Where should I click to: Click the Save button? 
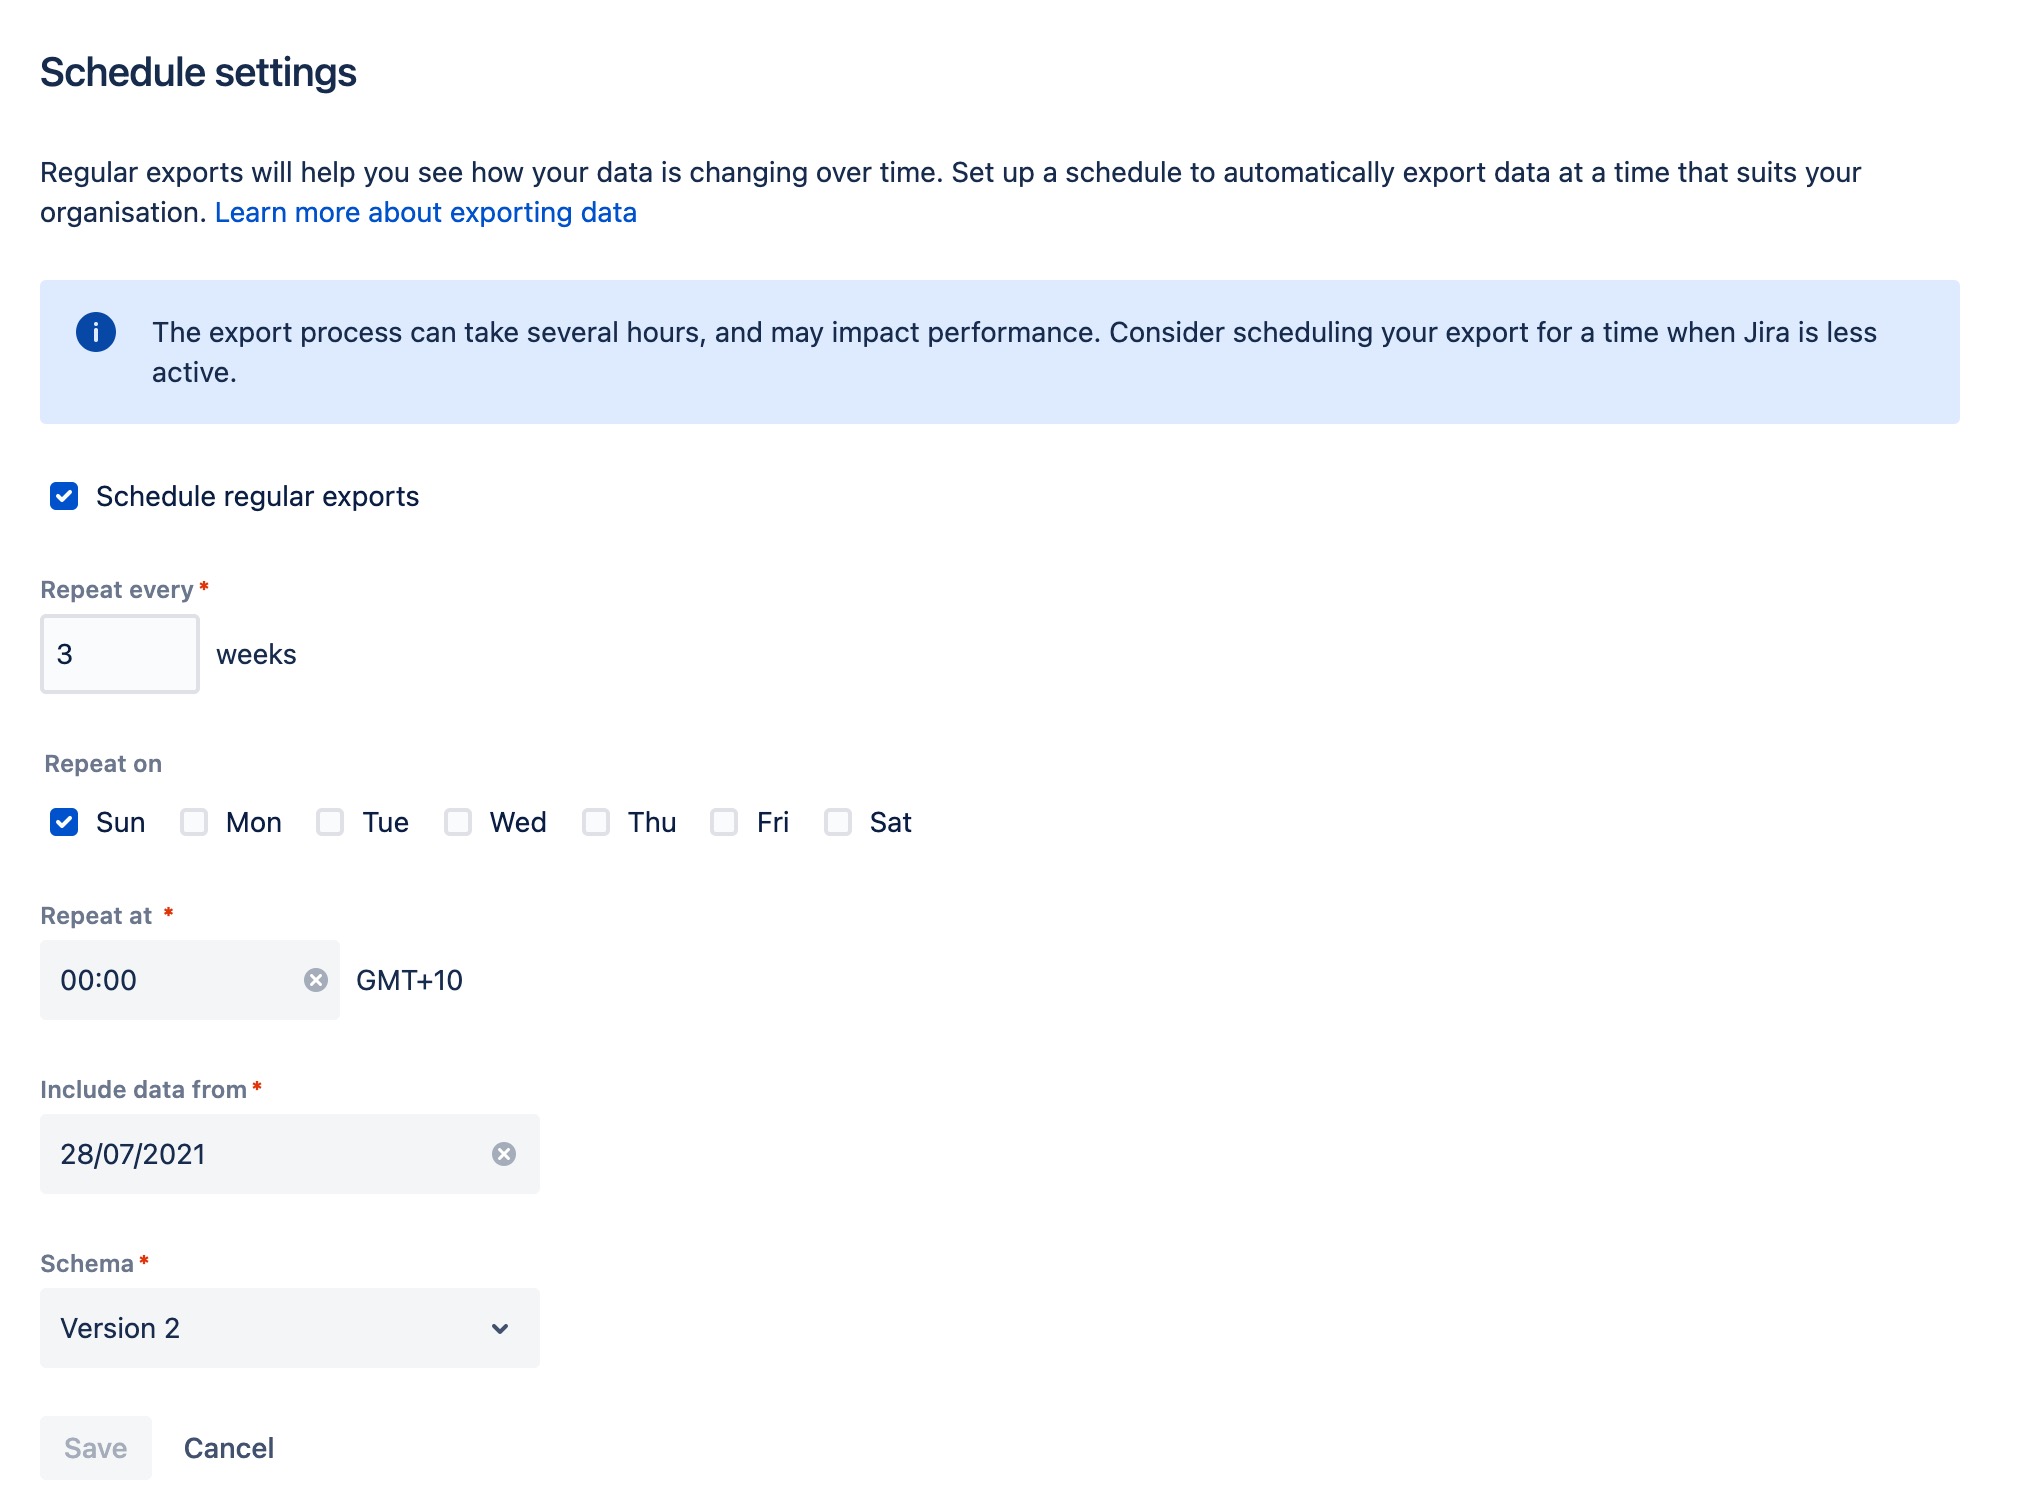96,1448
